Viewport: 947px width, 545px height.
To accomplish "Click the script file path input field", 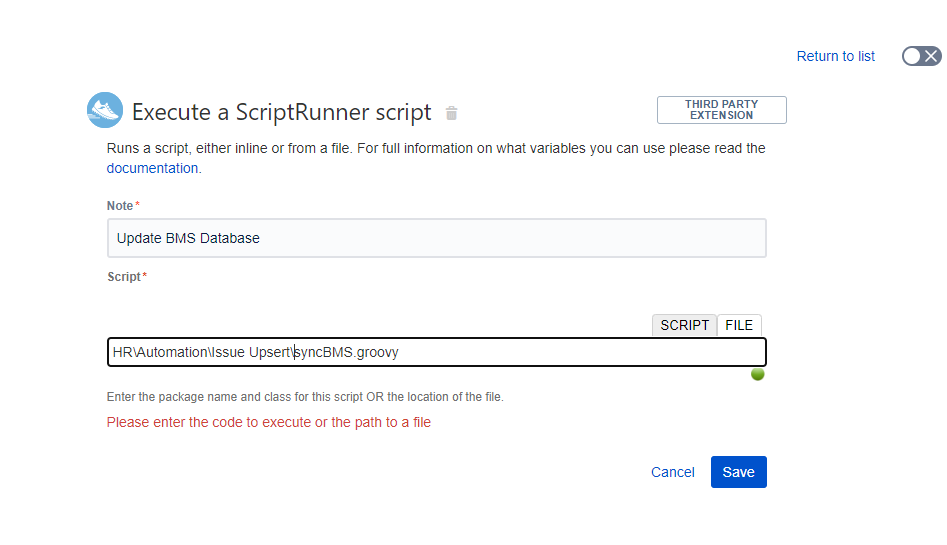I will [x=437, y=352].
